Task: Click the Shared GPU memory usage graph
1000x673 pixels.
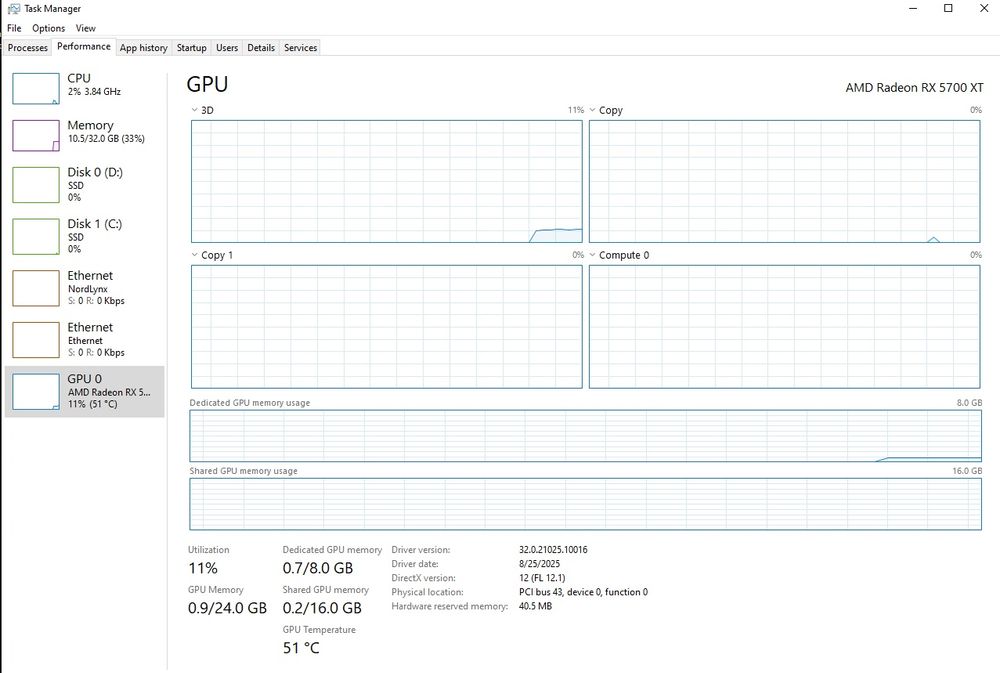Action: (585, 504)
